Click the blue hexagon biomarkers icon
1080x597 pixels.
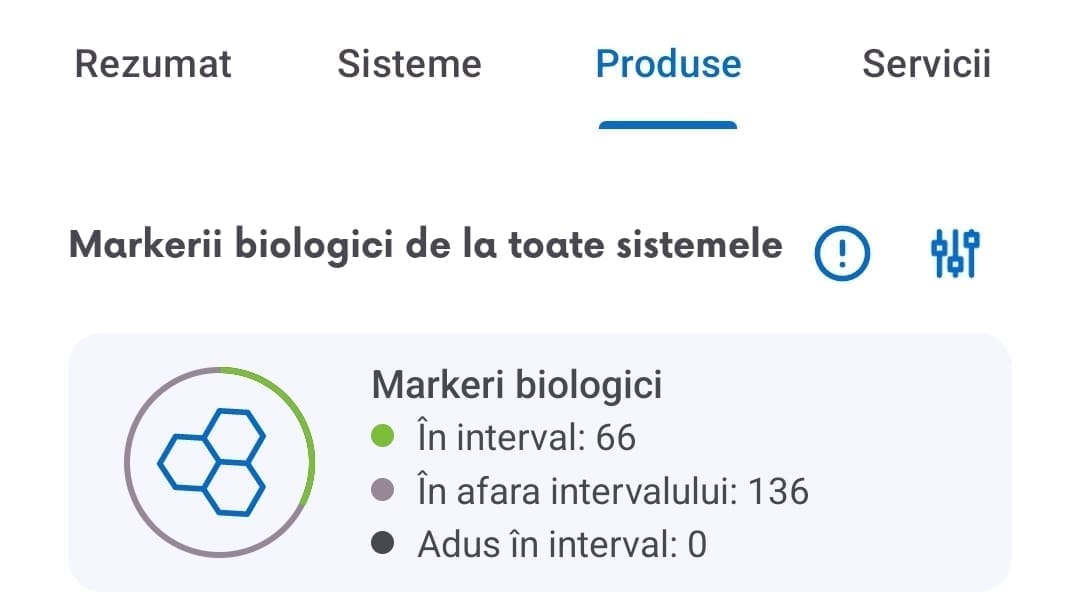214,461
